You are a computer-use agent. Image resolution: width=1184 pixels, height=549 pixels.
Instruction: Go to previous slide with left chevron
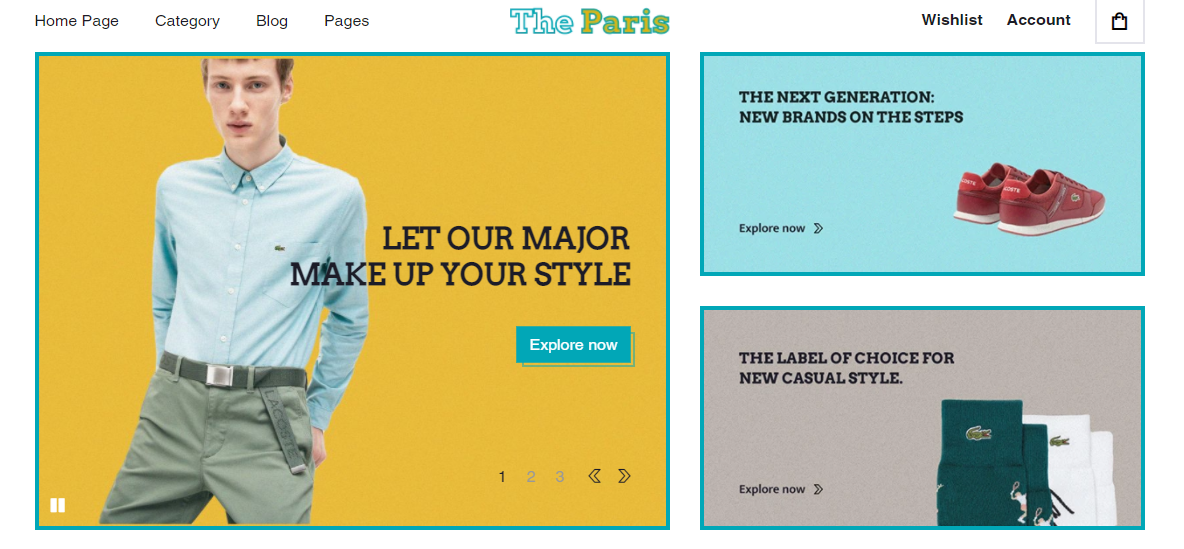(594, 476)
